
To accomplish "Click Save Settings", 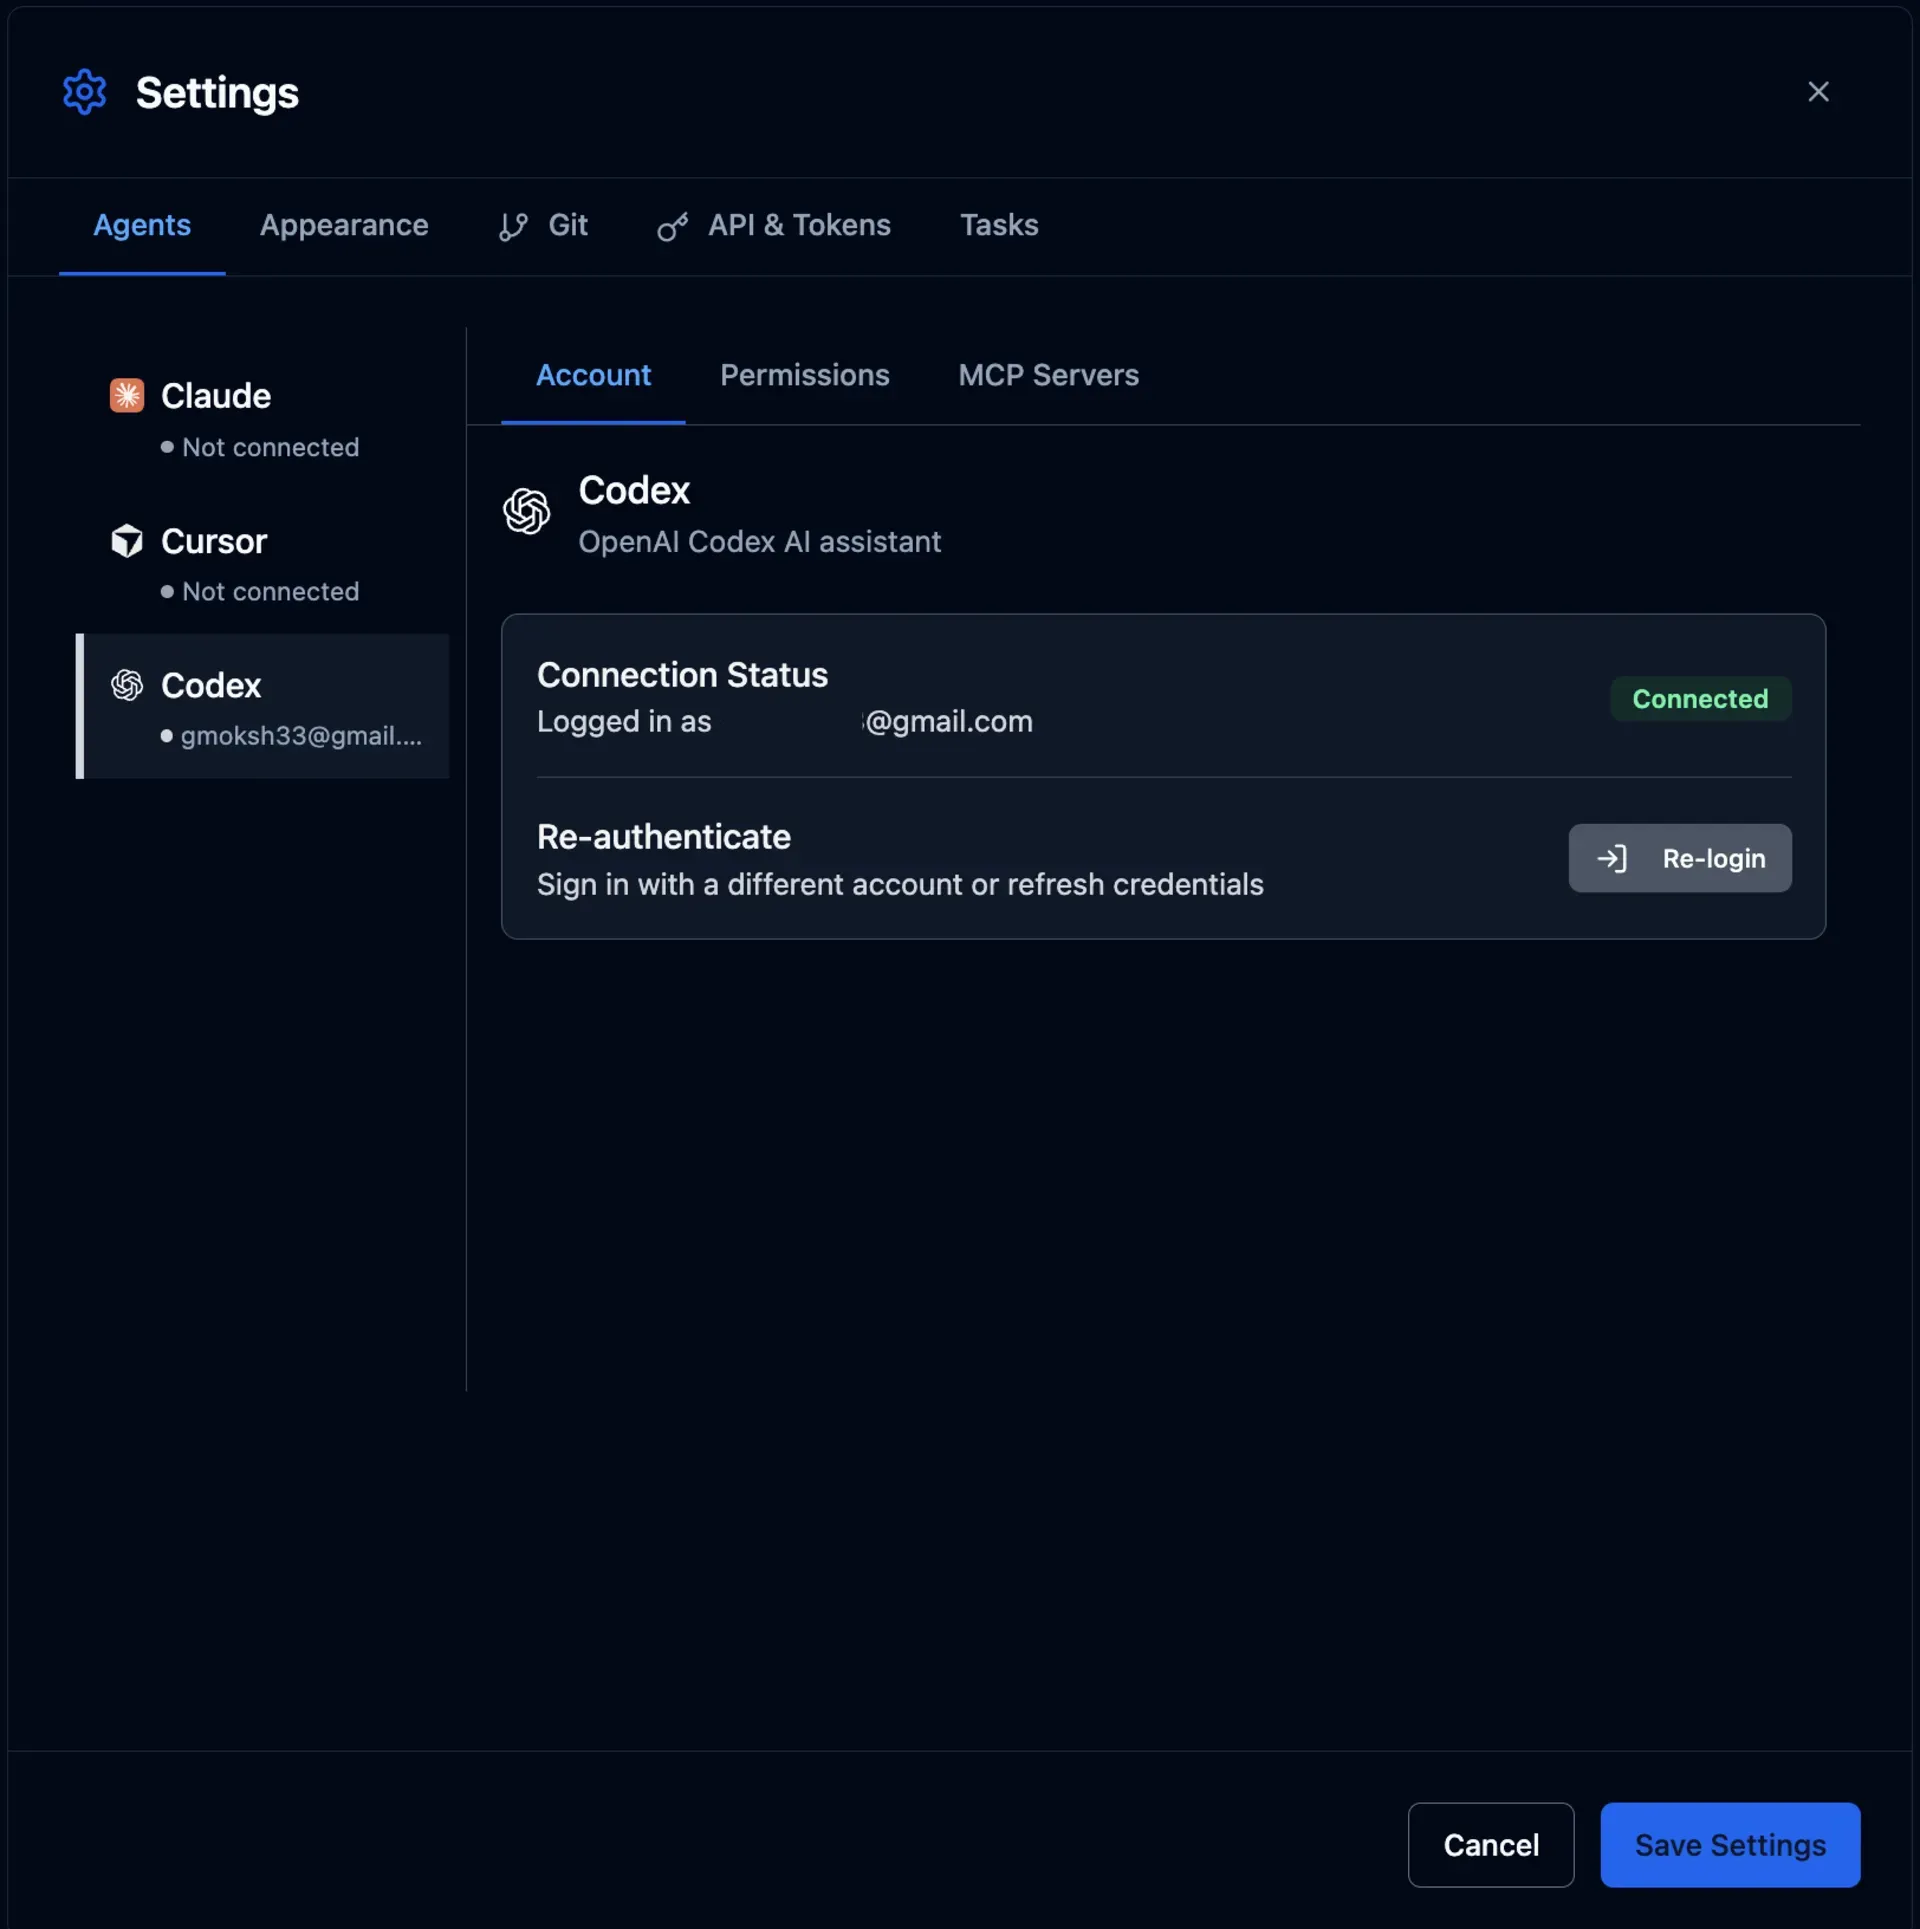I will point(1730,1845).
